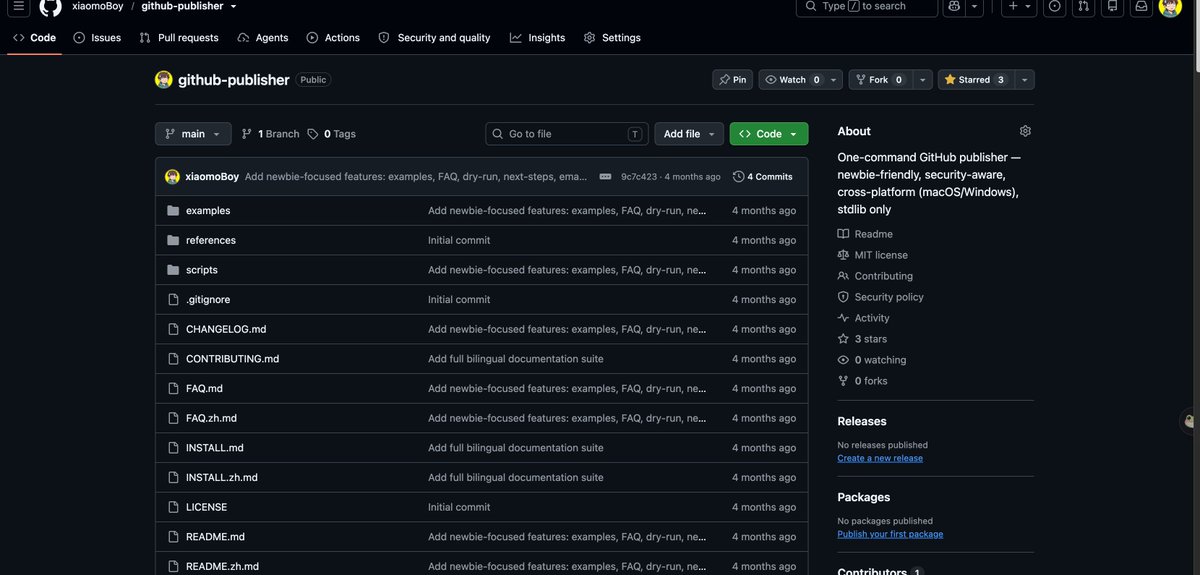Click the commit message ellipsis icon
Image resolution: width=1200 pixels, height=575 pixels.
(605, 176)
